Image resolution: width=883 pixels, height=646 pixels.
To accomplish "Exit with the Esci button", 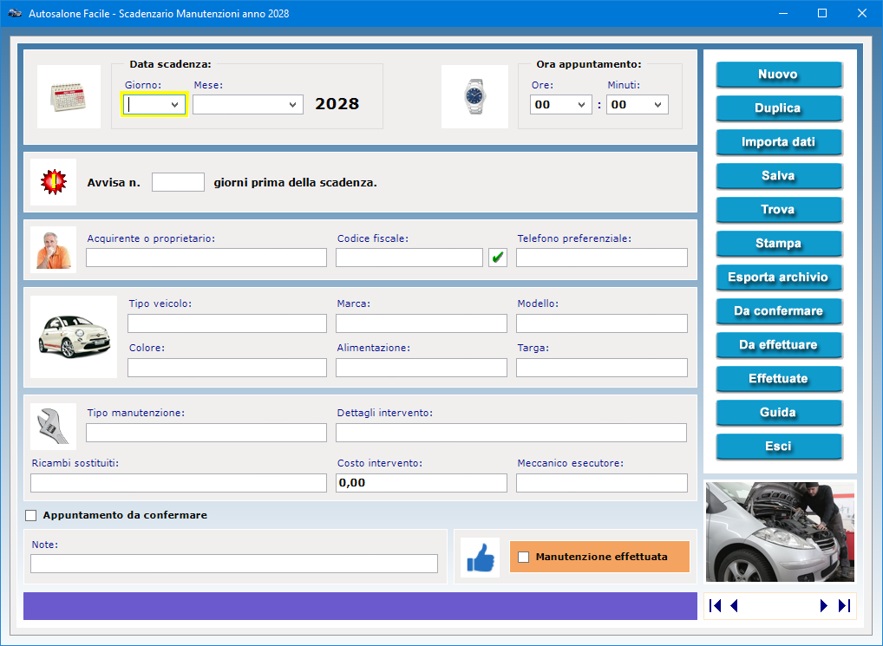I will click(x=778, y=446).
